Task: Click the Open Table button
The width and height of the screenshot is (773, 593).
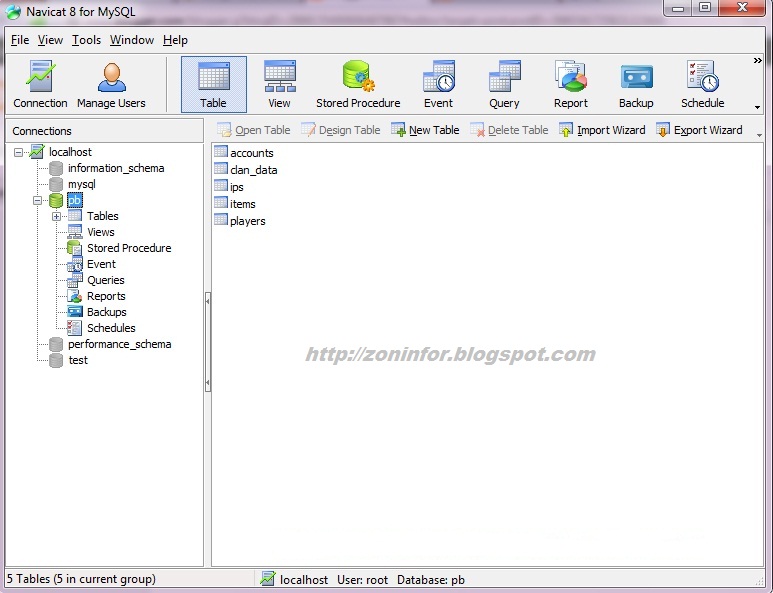Action: point(253,130)
